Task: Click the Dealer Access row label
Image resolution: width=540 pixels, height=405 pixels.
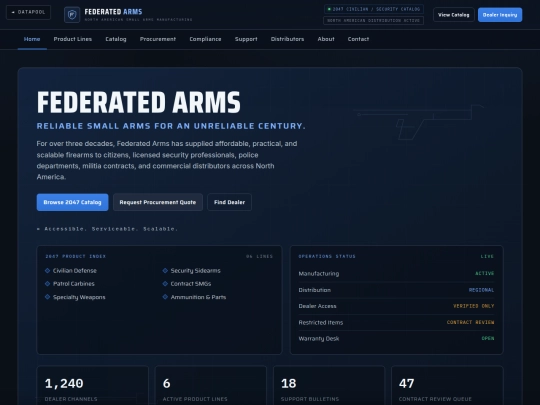Action: click(x=317, y=306)
